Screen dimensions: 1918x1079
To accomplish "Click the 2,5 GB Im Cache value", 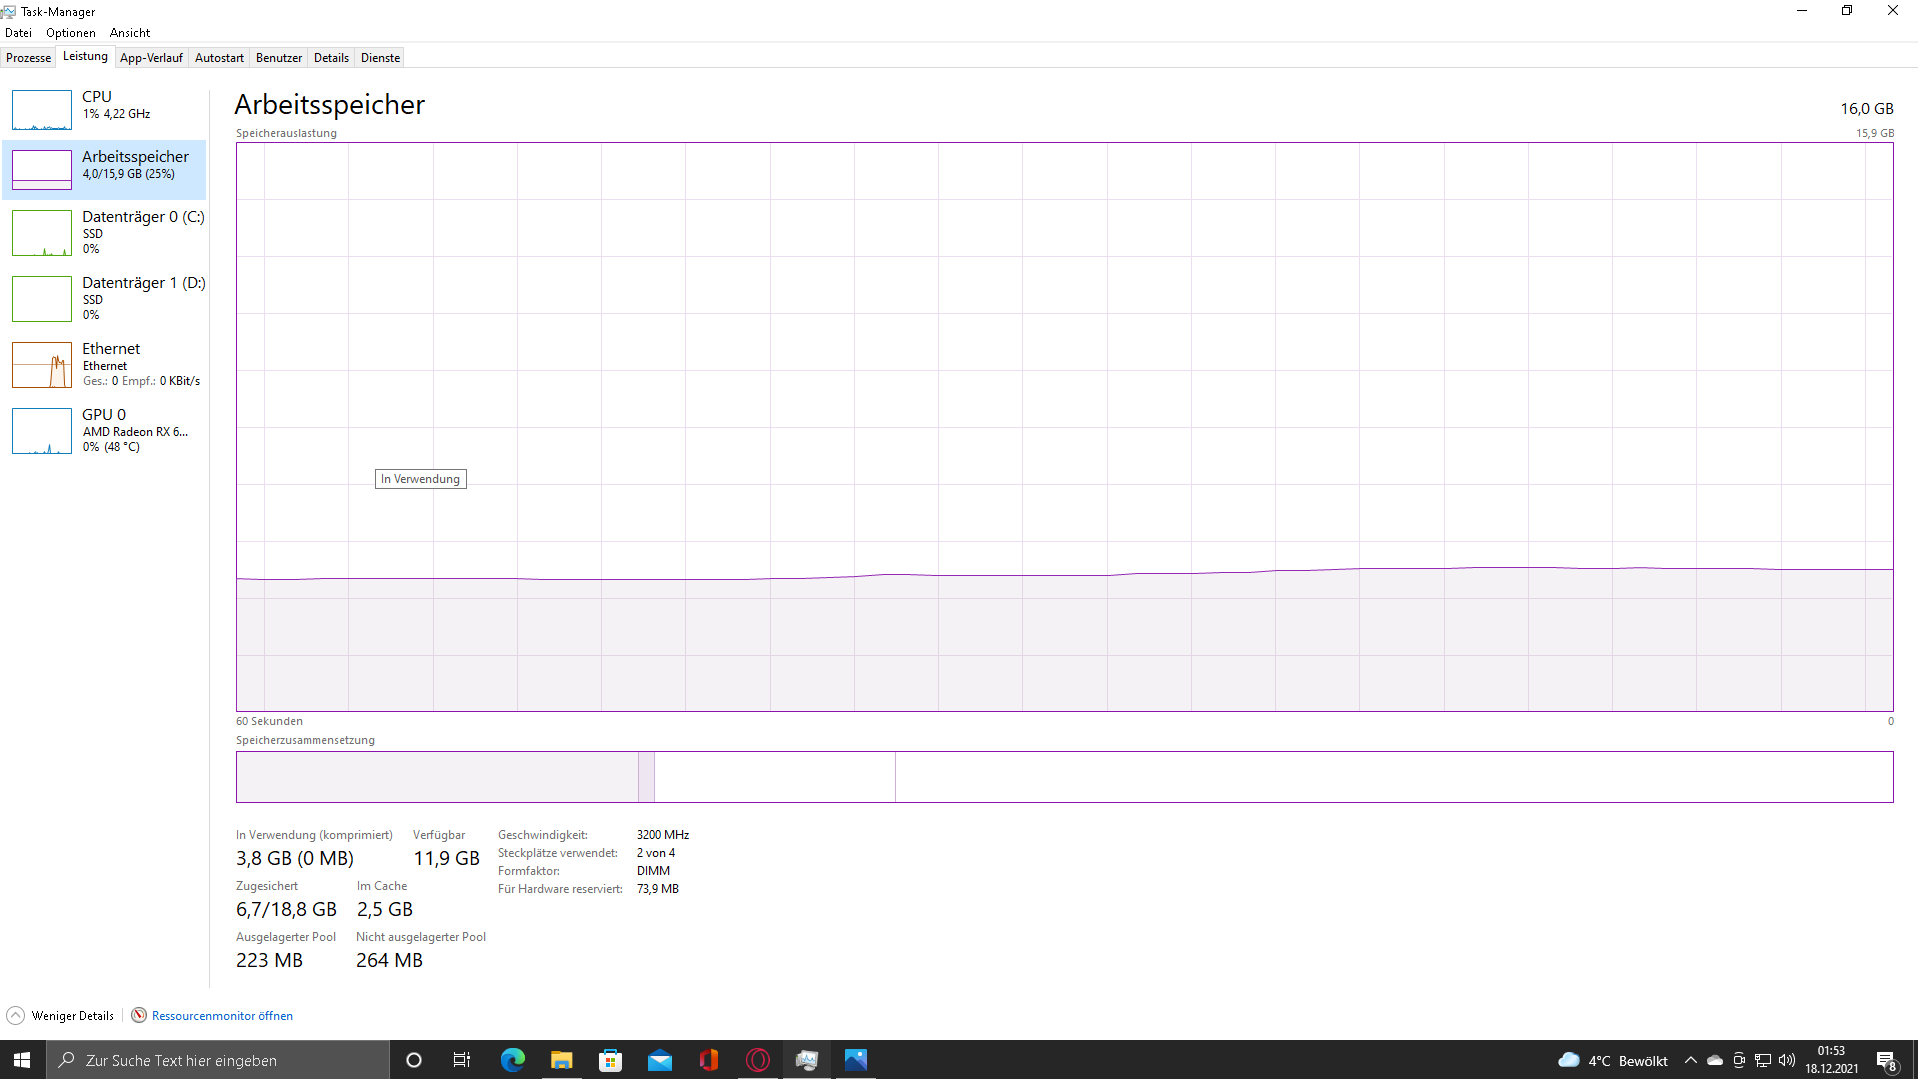I will click(x=385, y=909).
